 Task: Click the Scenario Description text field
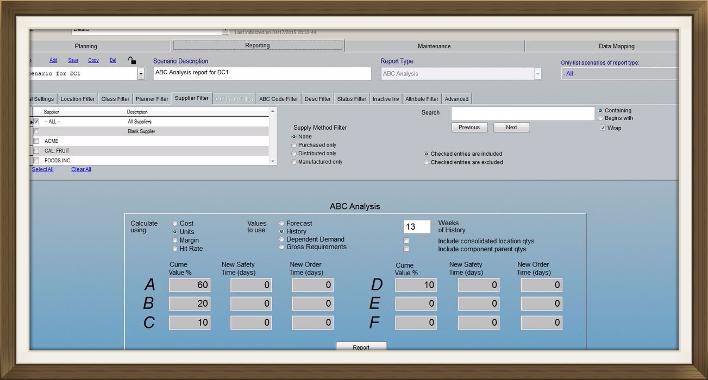point(262,73)
